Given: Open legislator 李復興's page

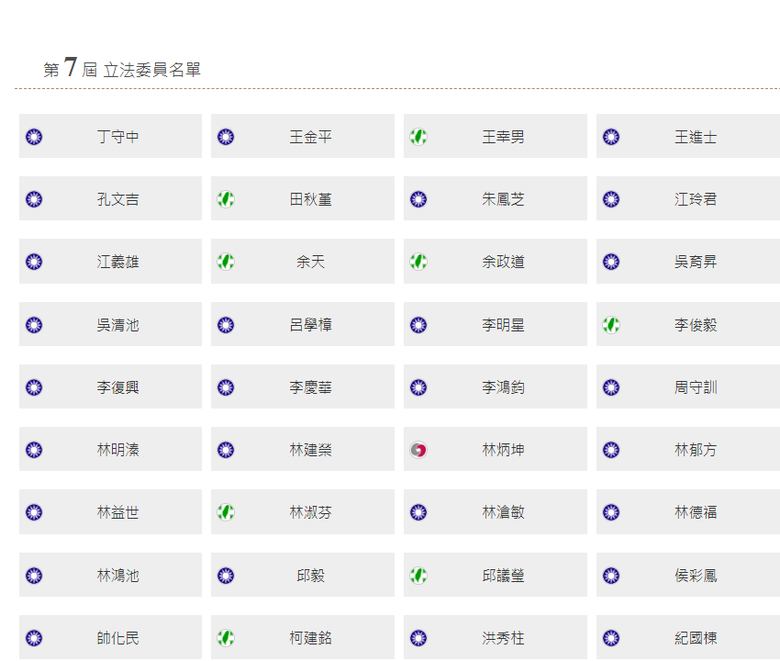Looking at the screenshot, I should [118, 387].
